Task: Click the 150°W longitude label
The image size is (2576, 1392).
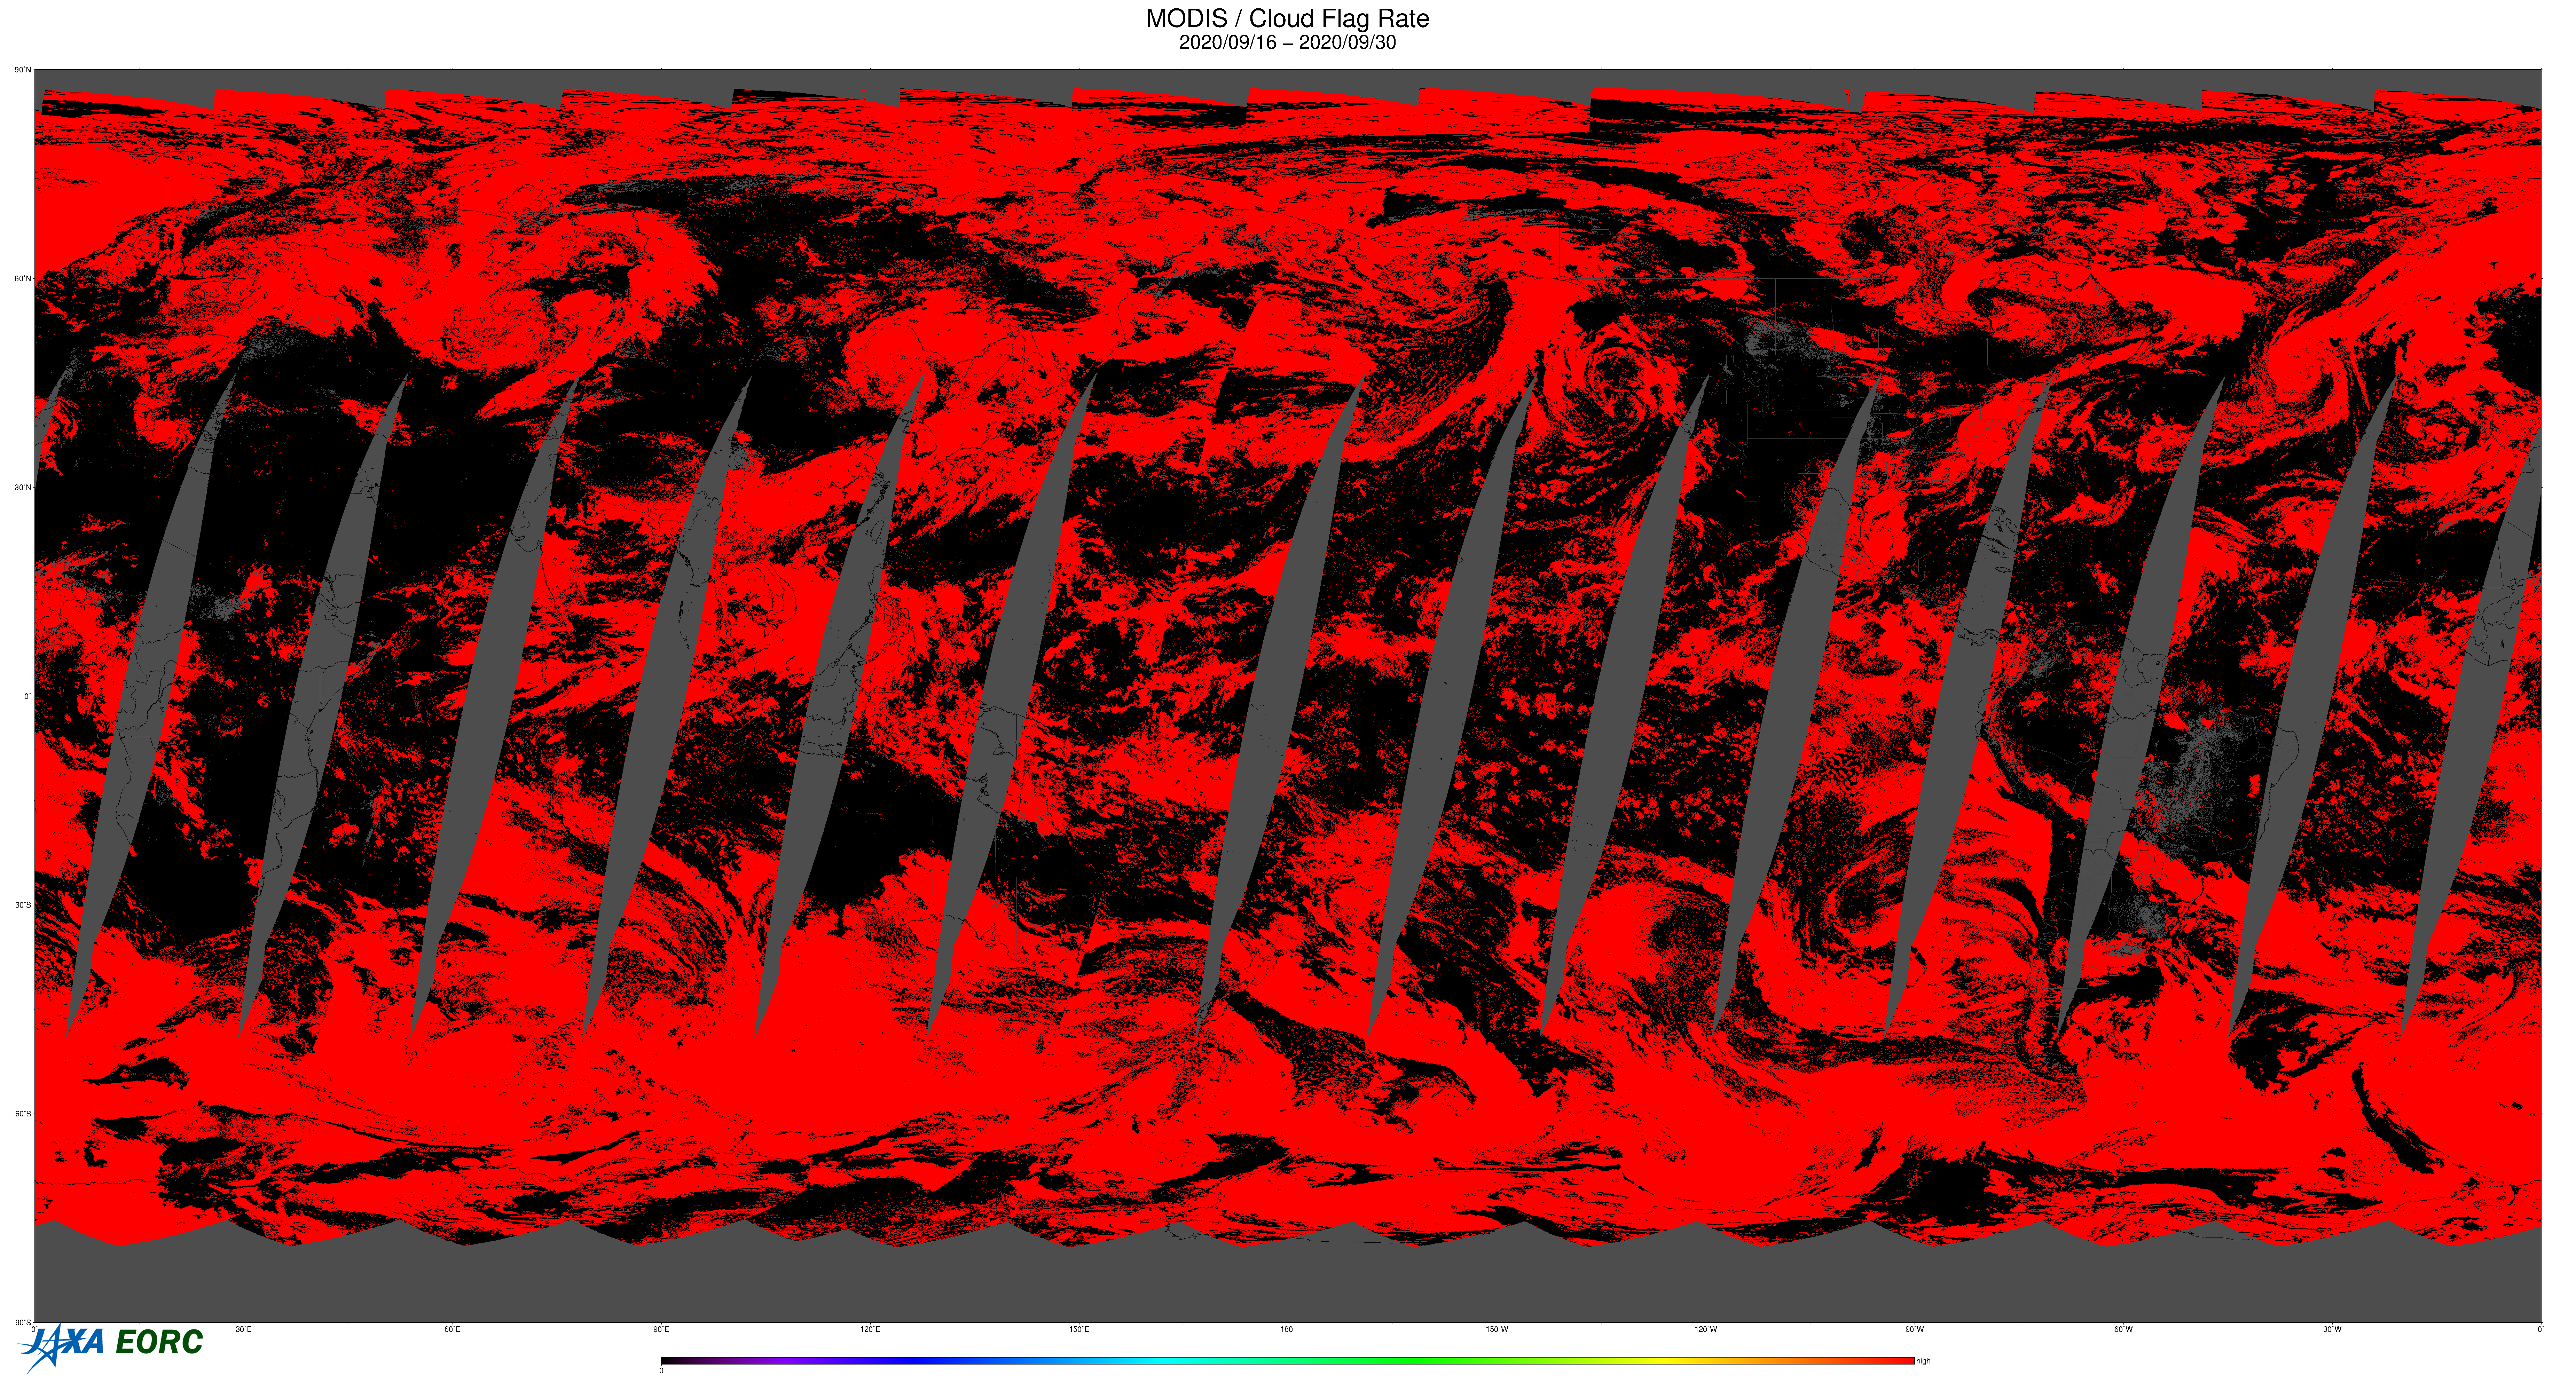Action: click(x=1497, y=1329)
